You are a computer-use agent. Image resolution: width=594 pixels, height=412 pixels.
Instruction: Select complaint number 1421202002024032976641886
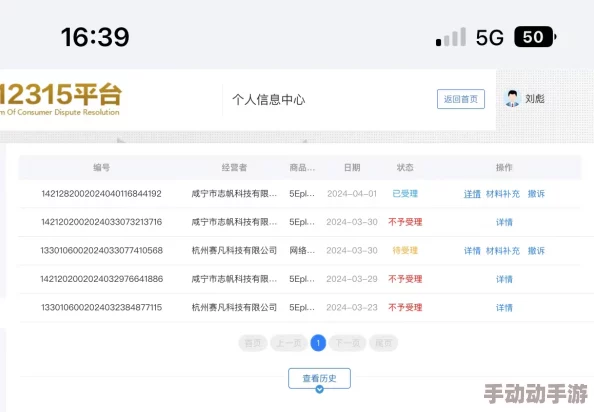[102, 279]
